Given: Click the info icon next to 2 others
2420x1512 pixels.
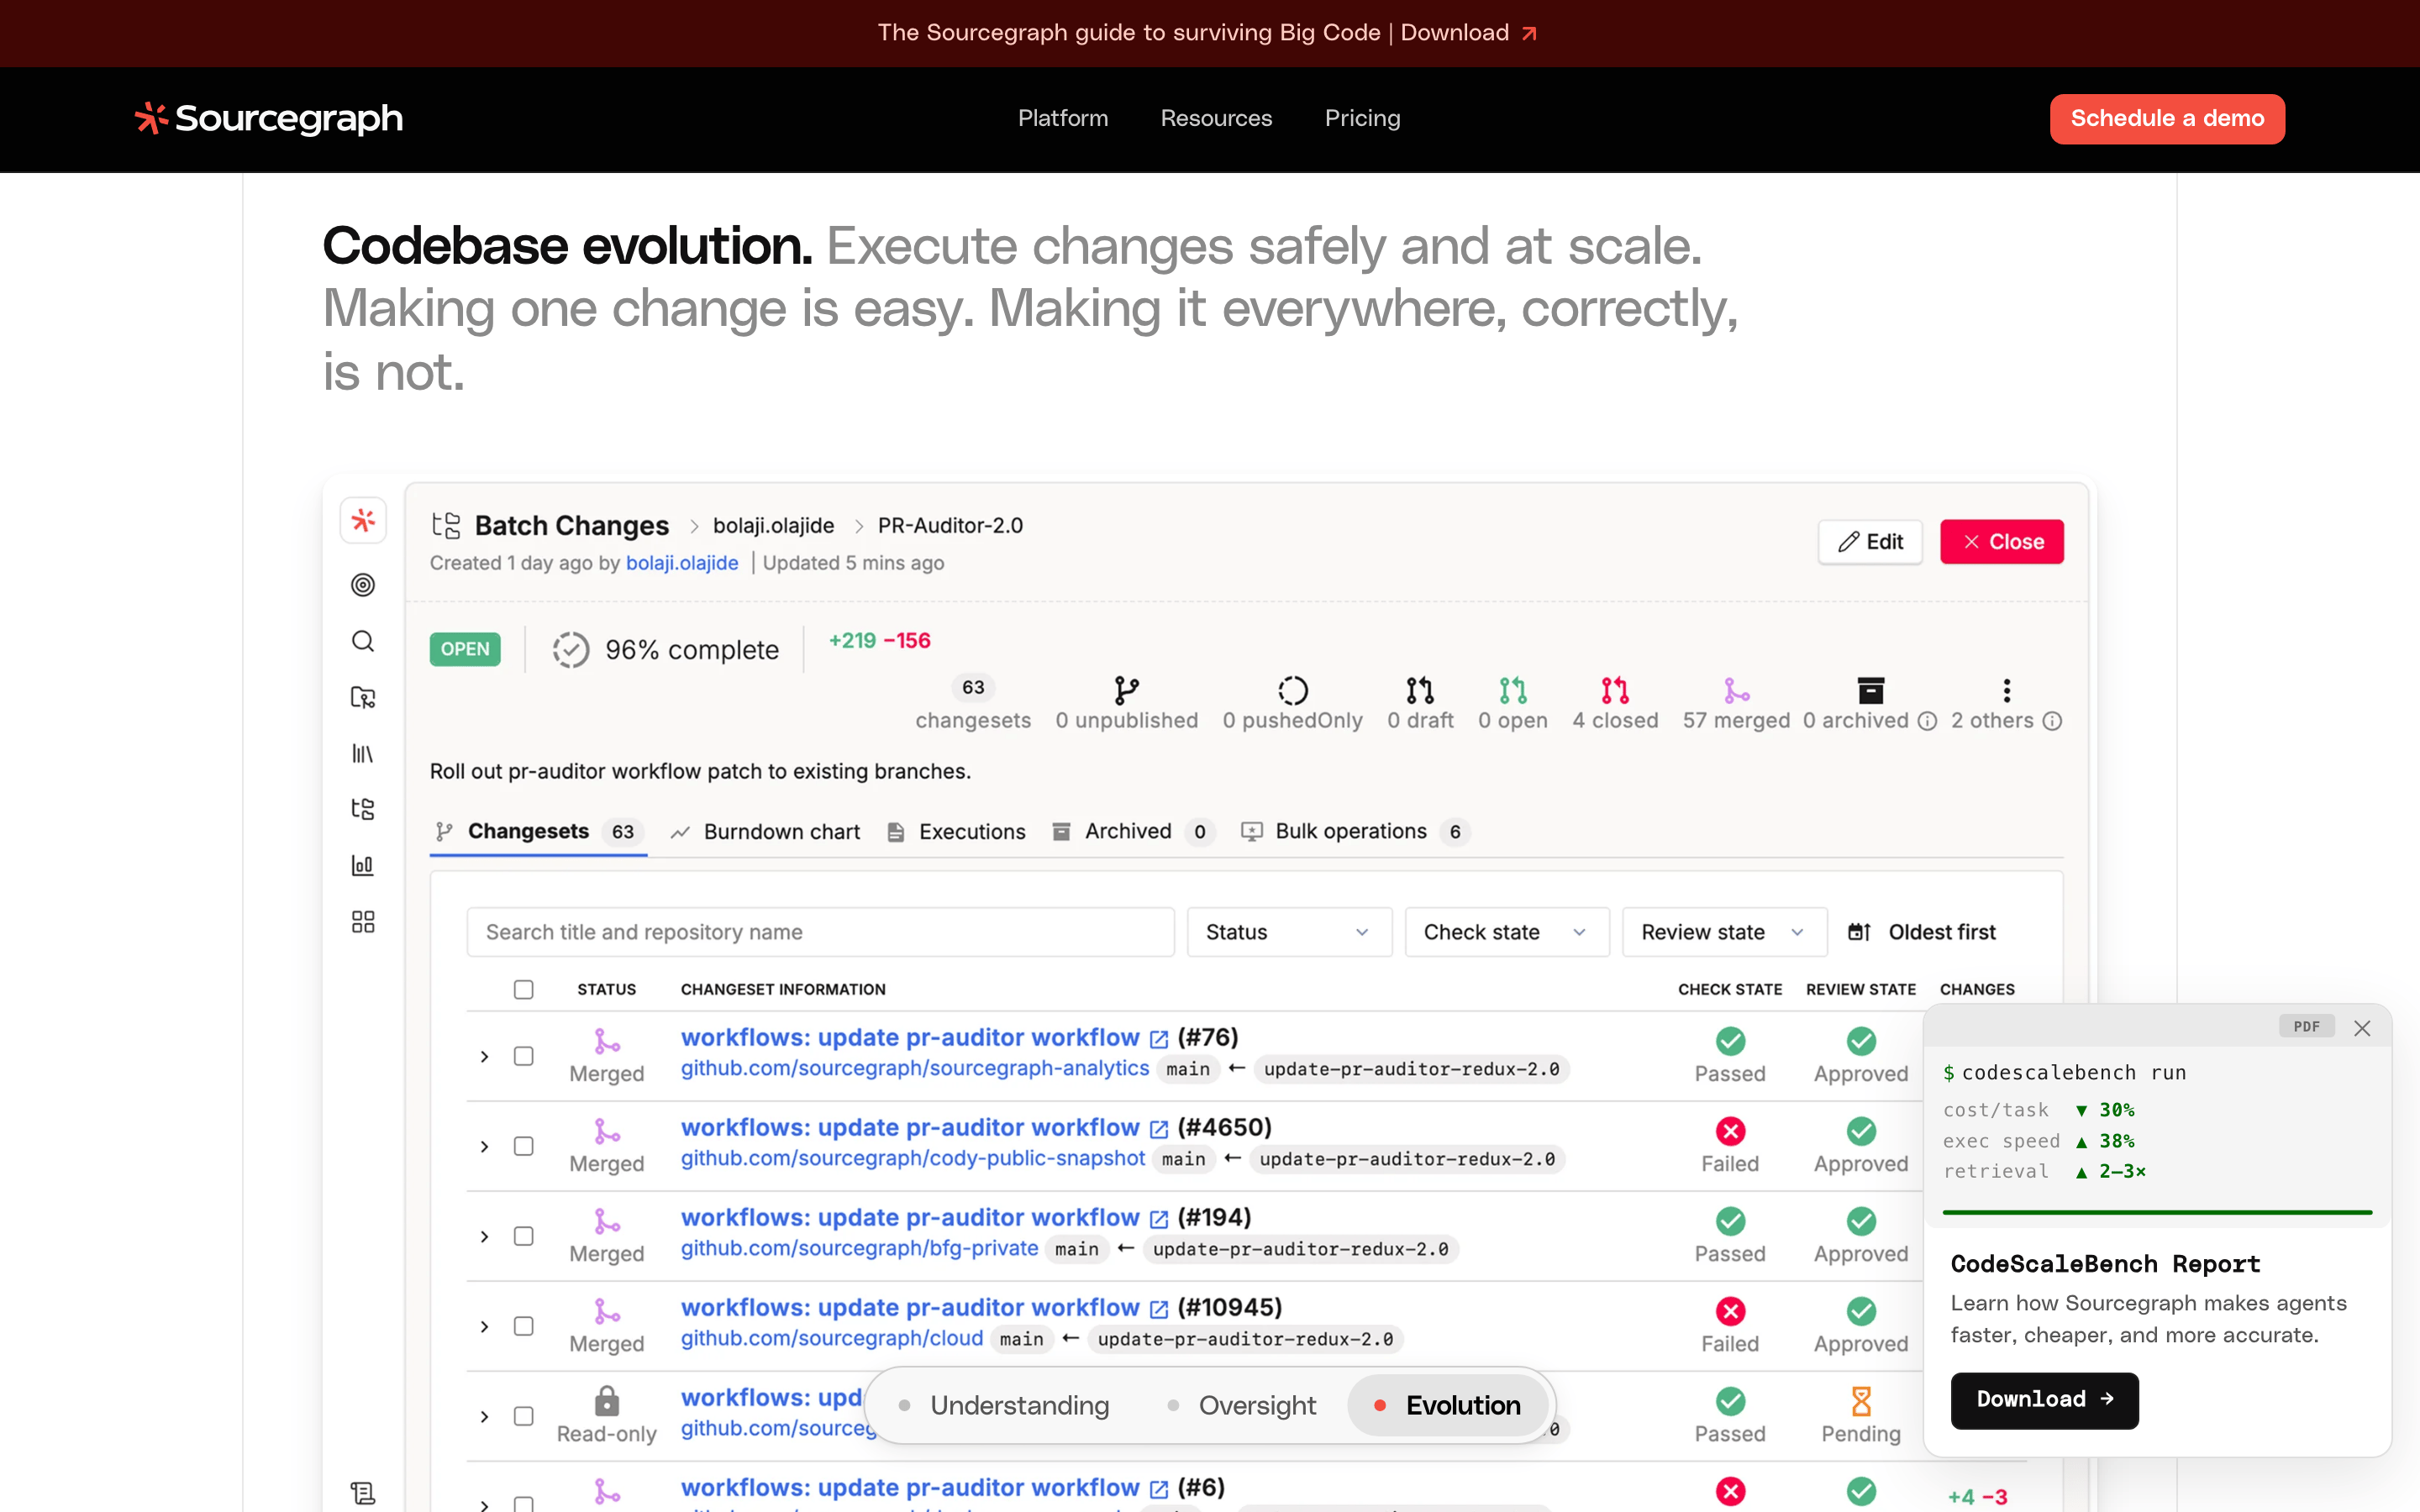Looking at the screenshot, I should 2052,721.
